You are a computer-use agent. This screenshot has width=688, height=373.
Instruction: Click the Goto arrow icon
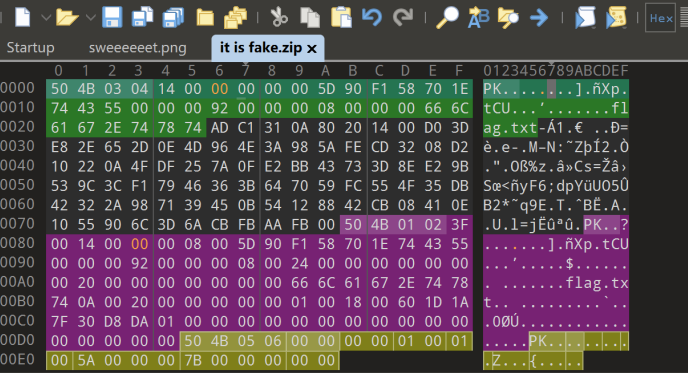click(539, 18)
